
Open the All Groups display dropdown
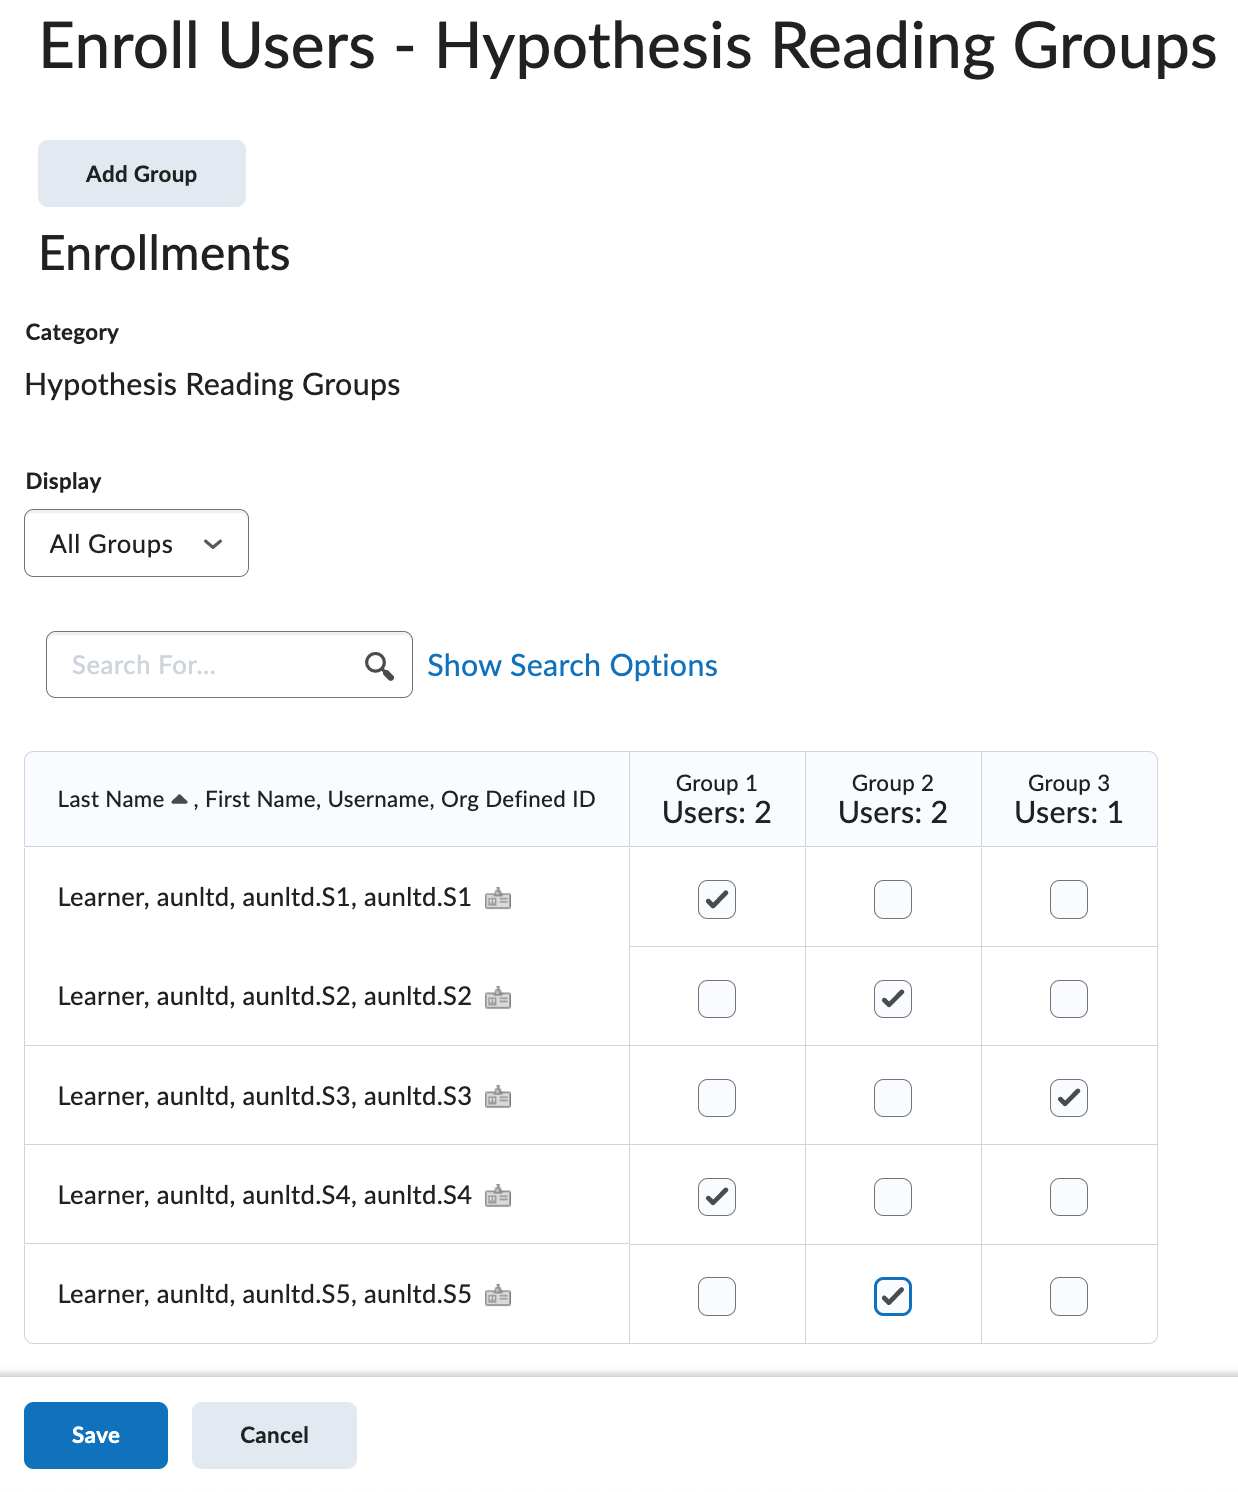pyautogui.click(x=136, y=543)
